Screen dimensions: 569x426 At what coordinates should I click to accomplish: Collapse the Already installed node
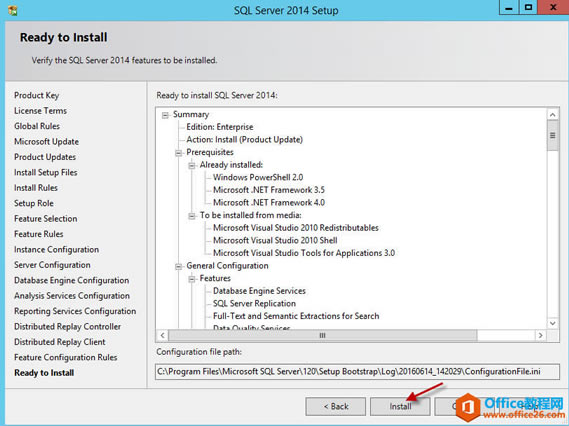192,166
